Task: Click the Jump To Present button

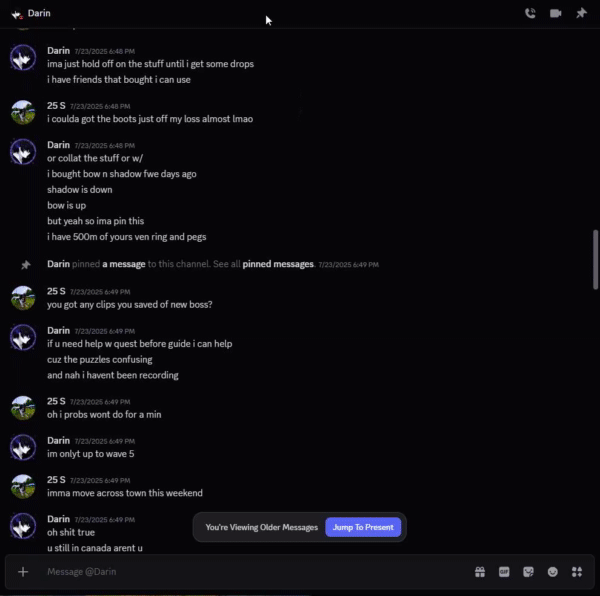Action: 363,527
